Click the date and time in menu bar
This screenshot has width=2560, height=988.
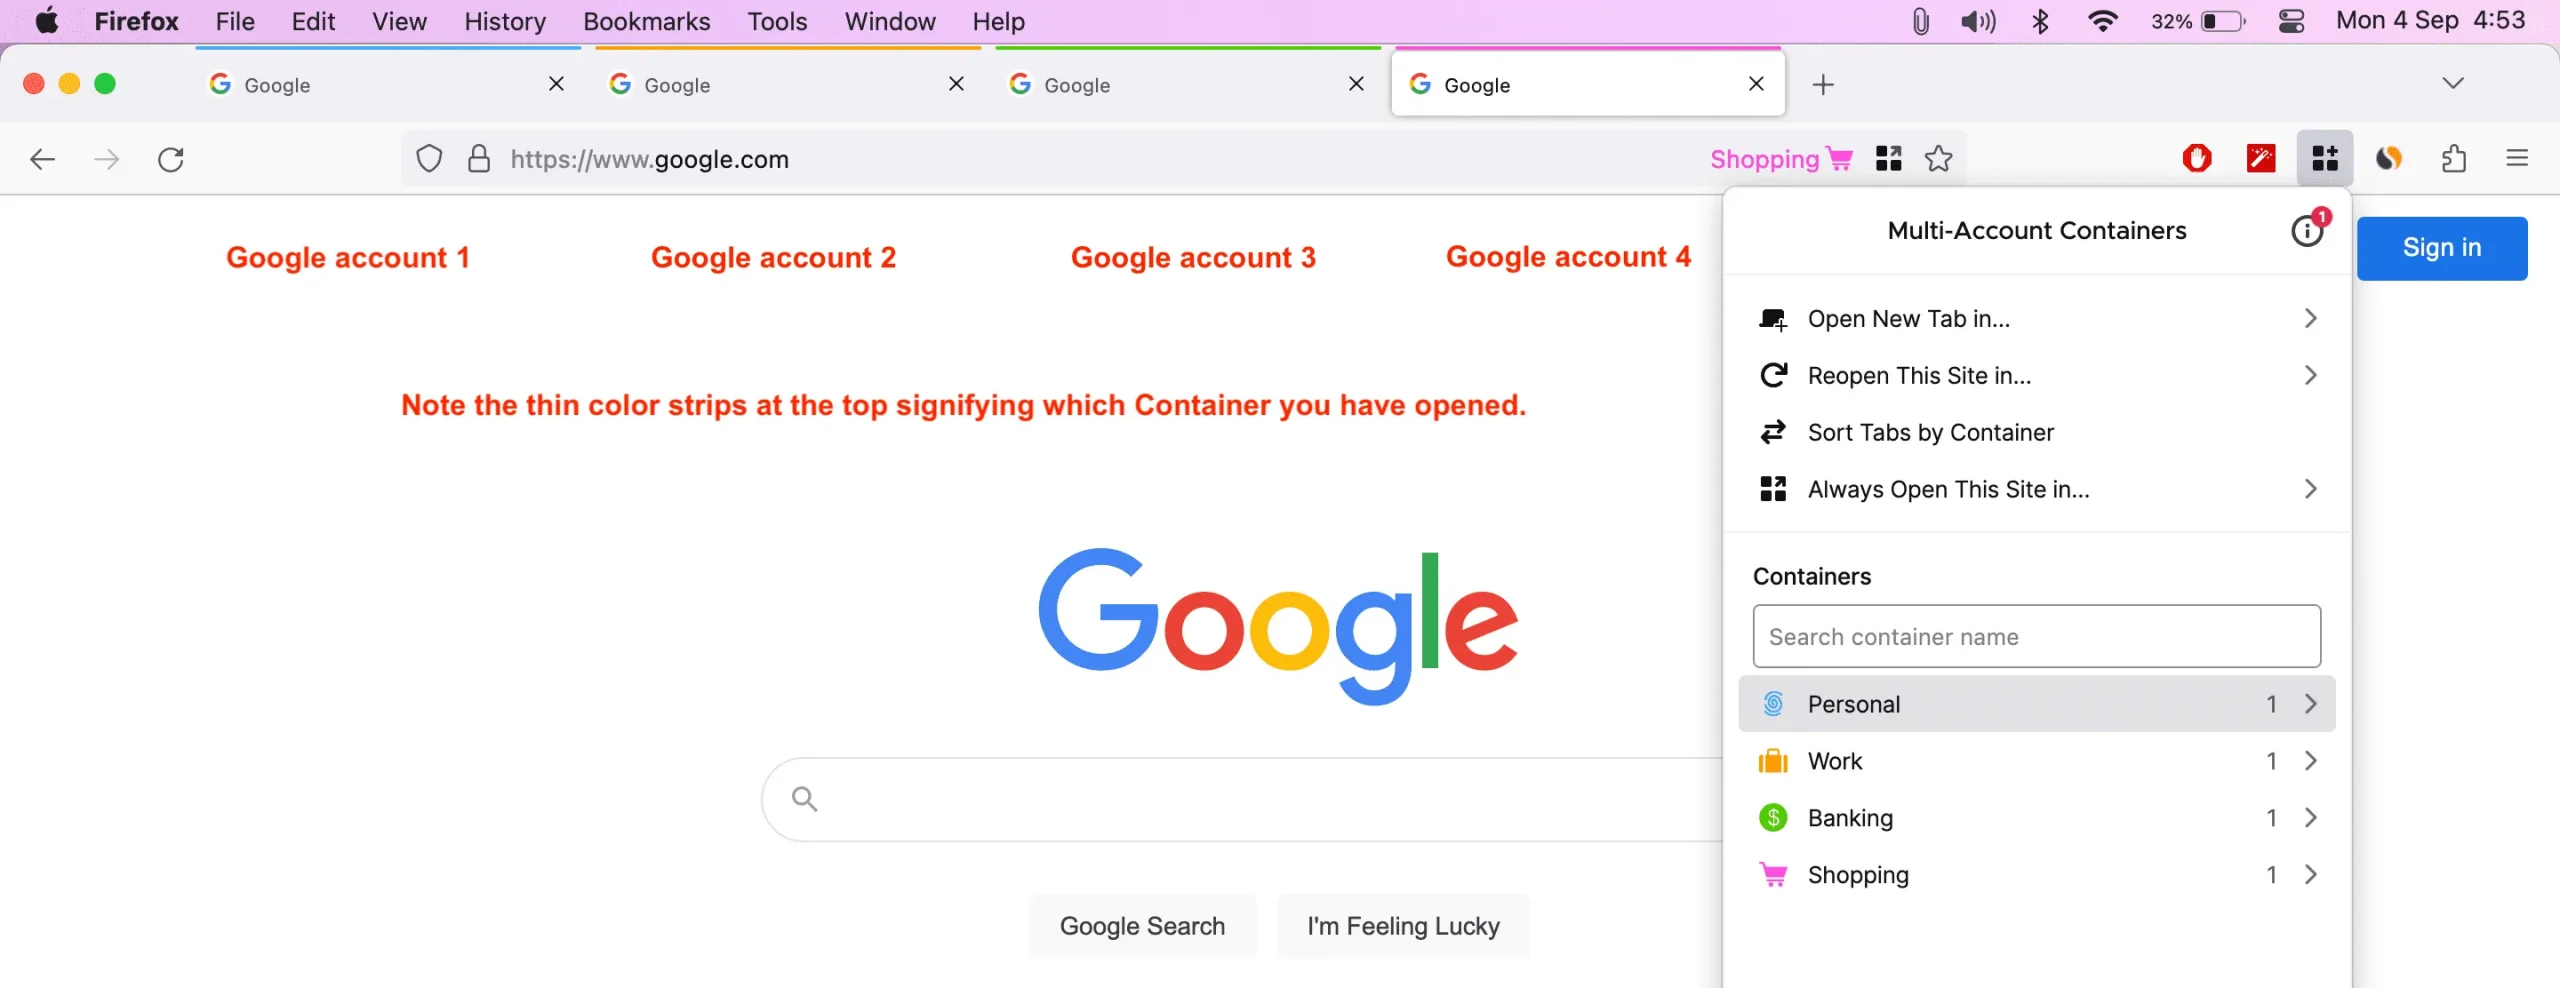point(2431,21)
